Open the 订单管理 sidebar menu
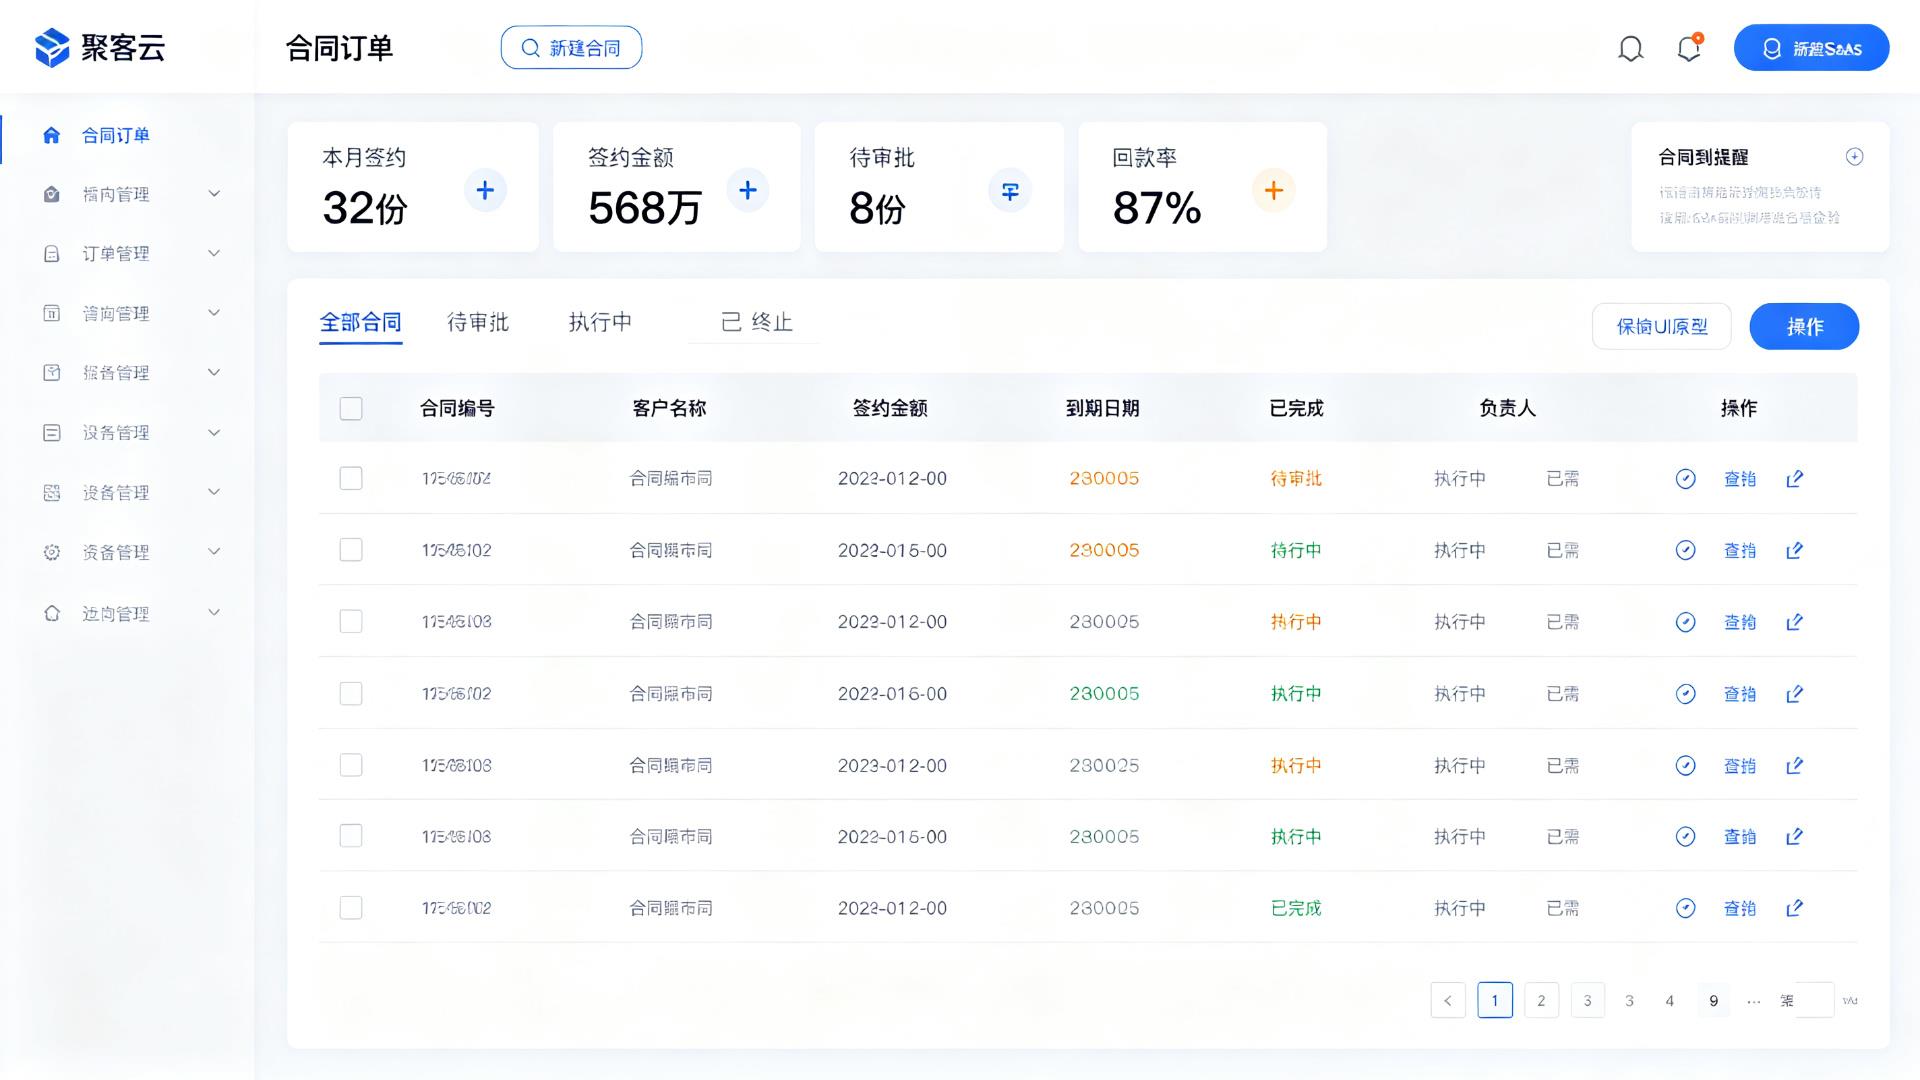1920x1080 pixels. [x=116, y=254]
